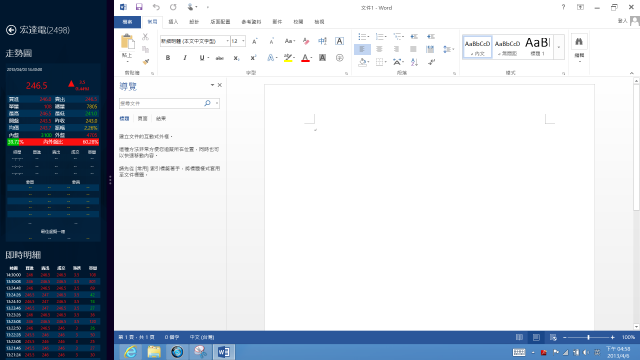Collapse the ribbon with the chevron arrow
640x360 pixels.
point(631,73)
